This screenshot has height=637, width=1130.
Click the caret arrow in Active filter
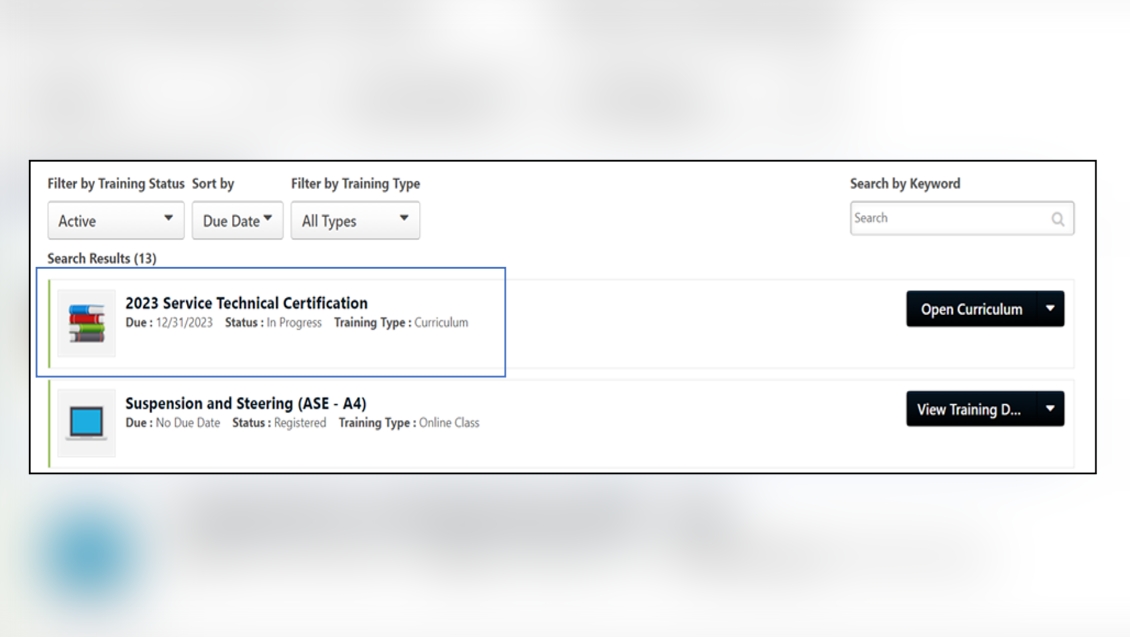click(x=168, y=219)
